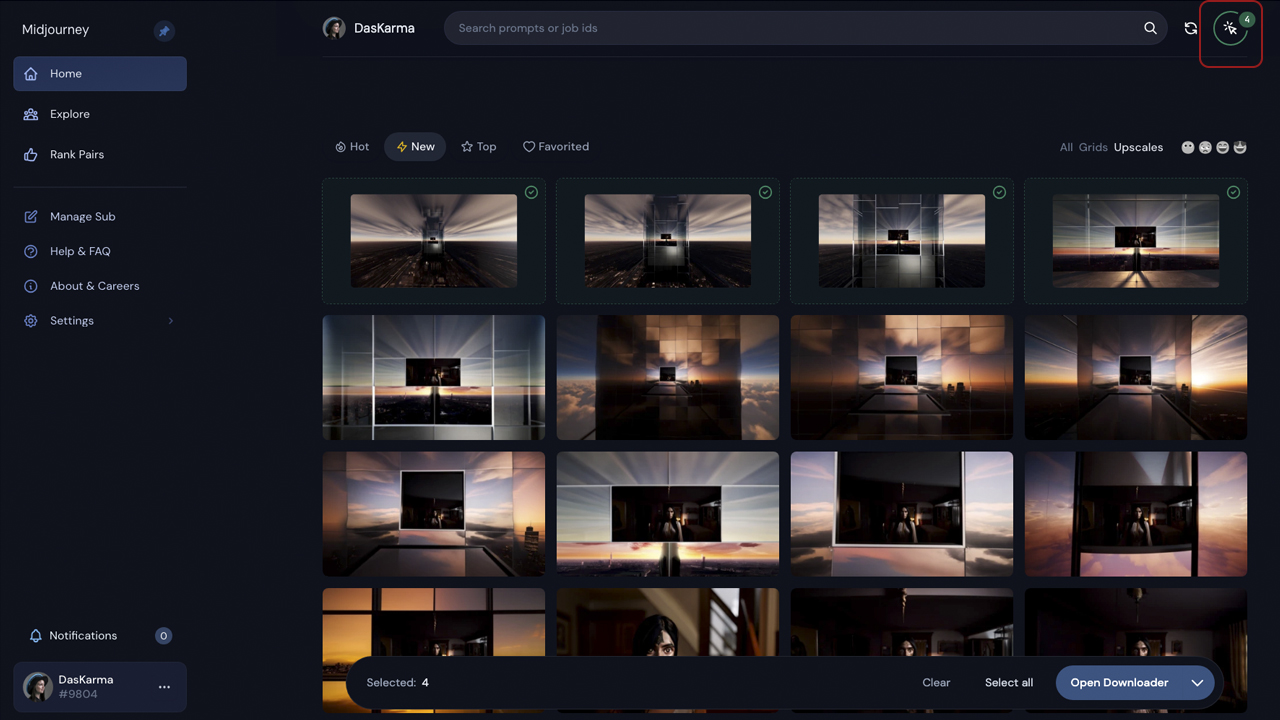
Task: Deselect the first image's green checkmark
Action: click(531, 193)
